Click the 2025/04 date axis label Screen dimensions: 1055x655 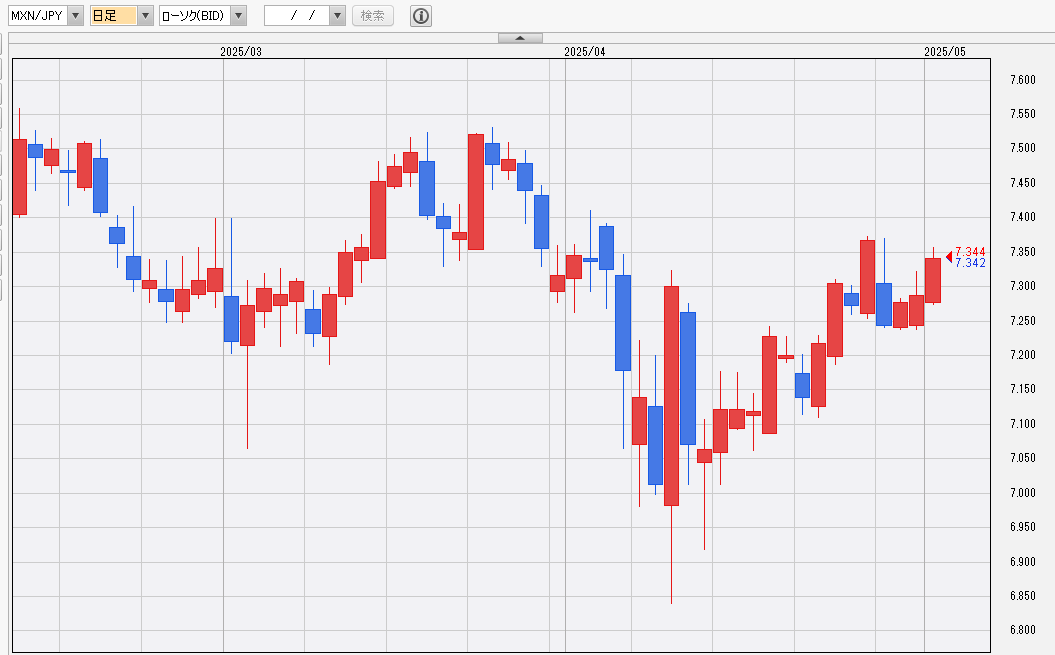[585, 51]
